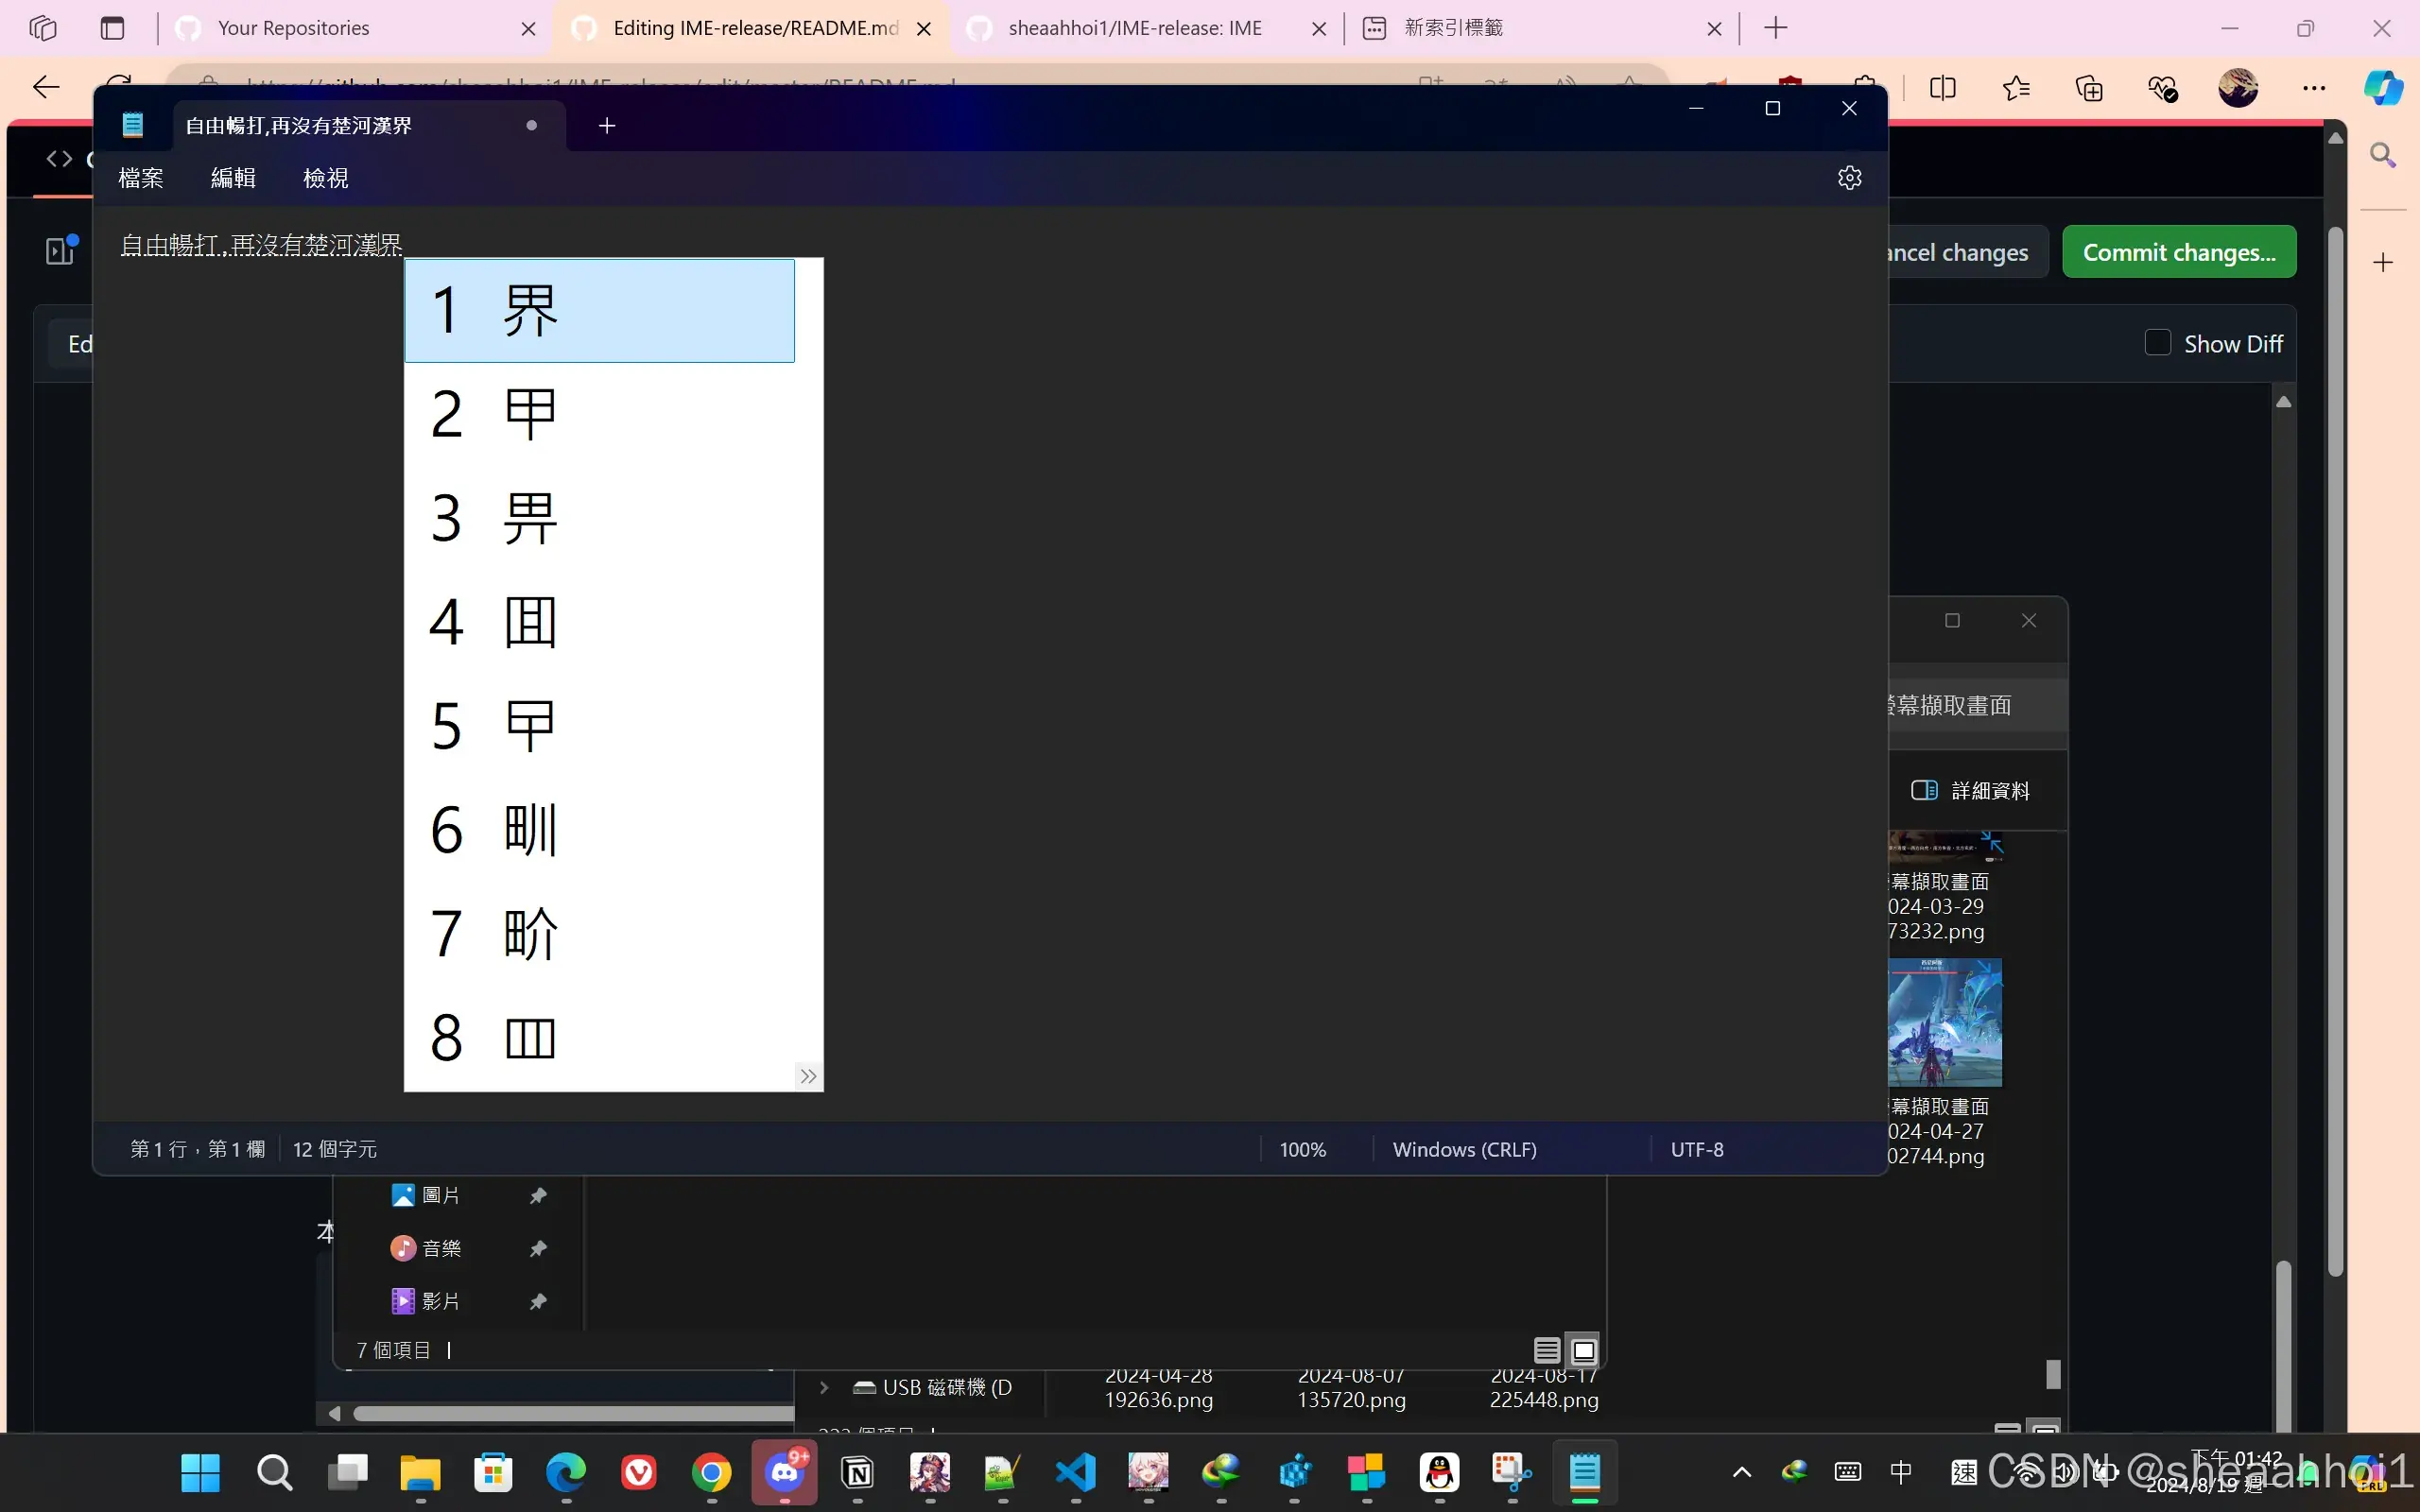The height and width of the screenshot is (1512, 2420).
Task: Switch to large icons view in Explorer
Action: click(x=1584, y=1351)
